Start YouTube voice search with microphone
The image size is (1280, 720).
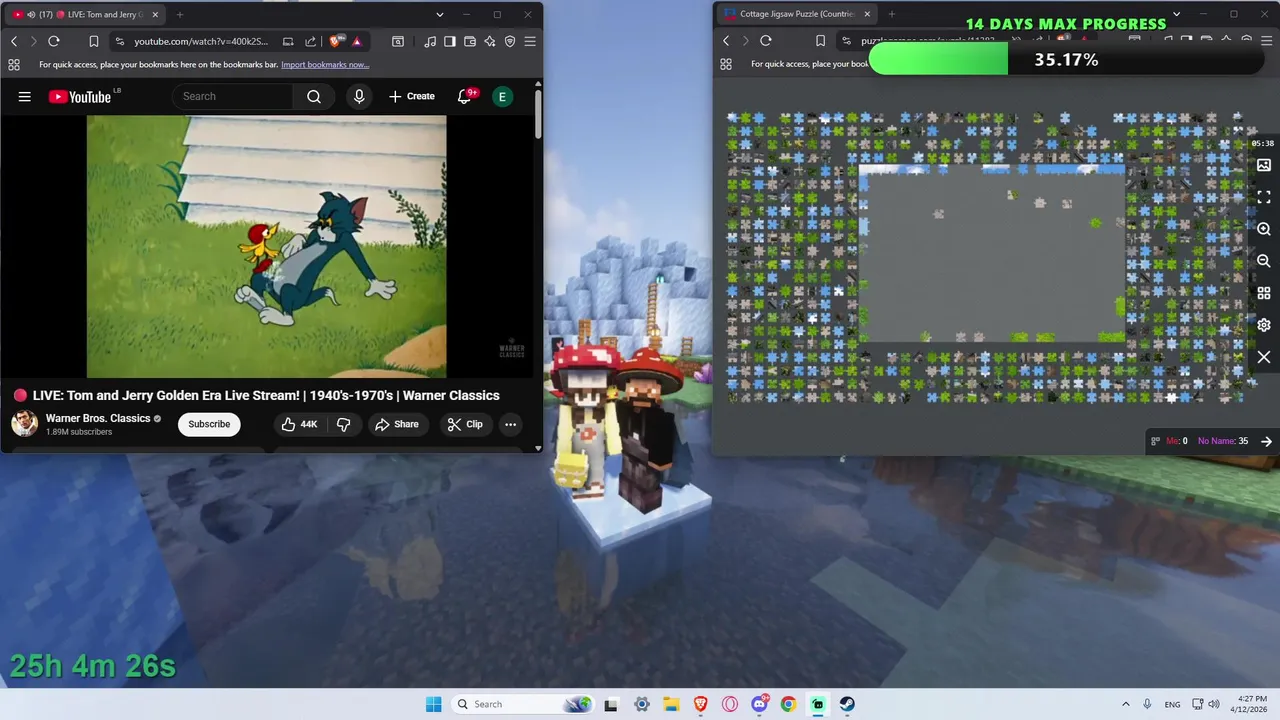[359, 97]
